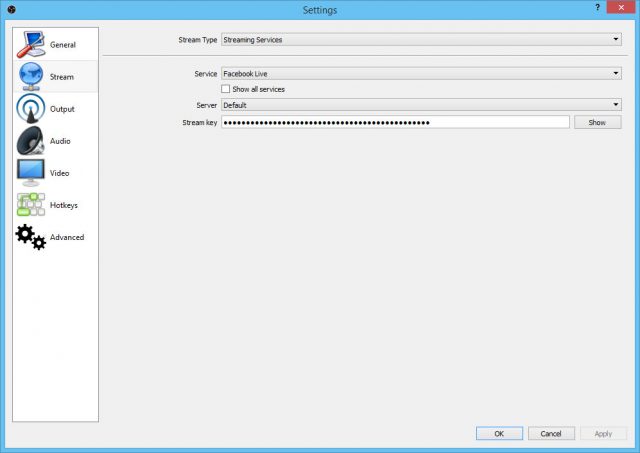Open Output settings via the broadcast icon
This screenshot has height=453, width=640.
[x=30, y=109]
